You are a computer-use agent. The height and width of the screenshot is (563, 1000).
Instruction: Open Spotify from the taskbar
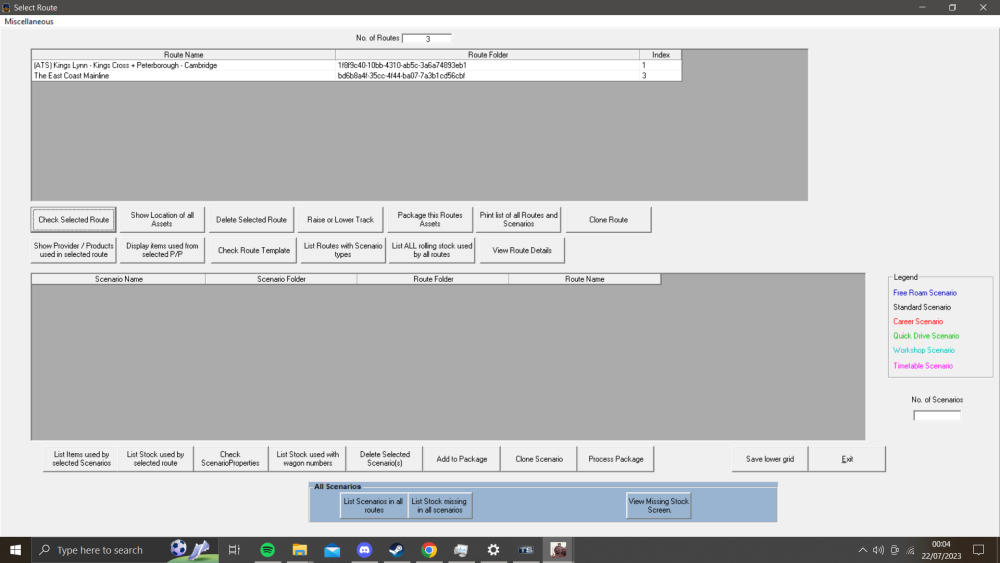tap(268, 550)
